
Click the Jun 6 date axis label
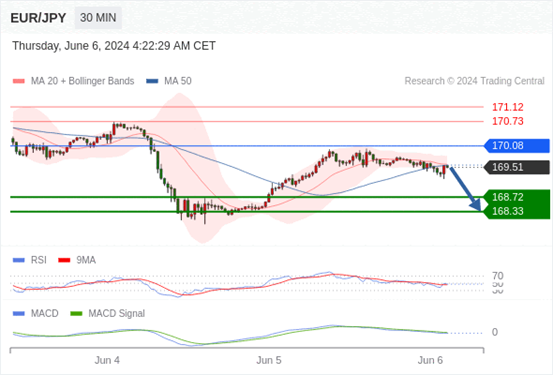(x=430, y=361)
